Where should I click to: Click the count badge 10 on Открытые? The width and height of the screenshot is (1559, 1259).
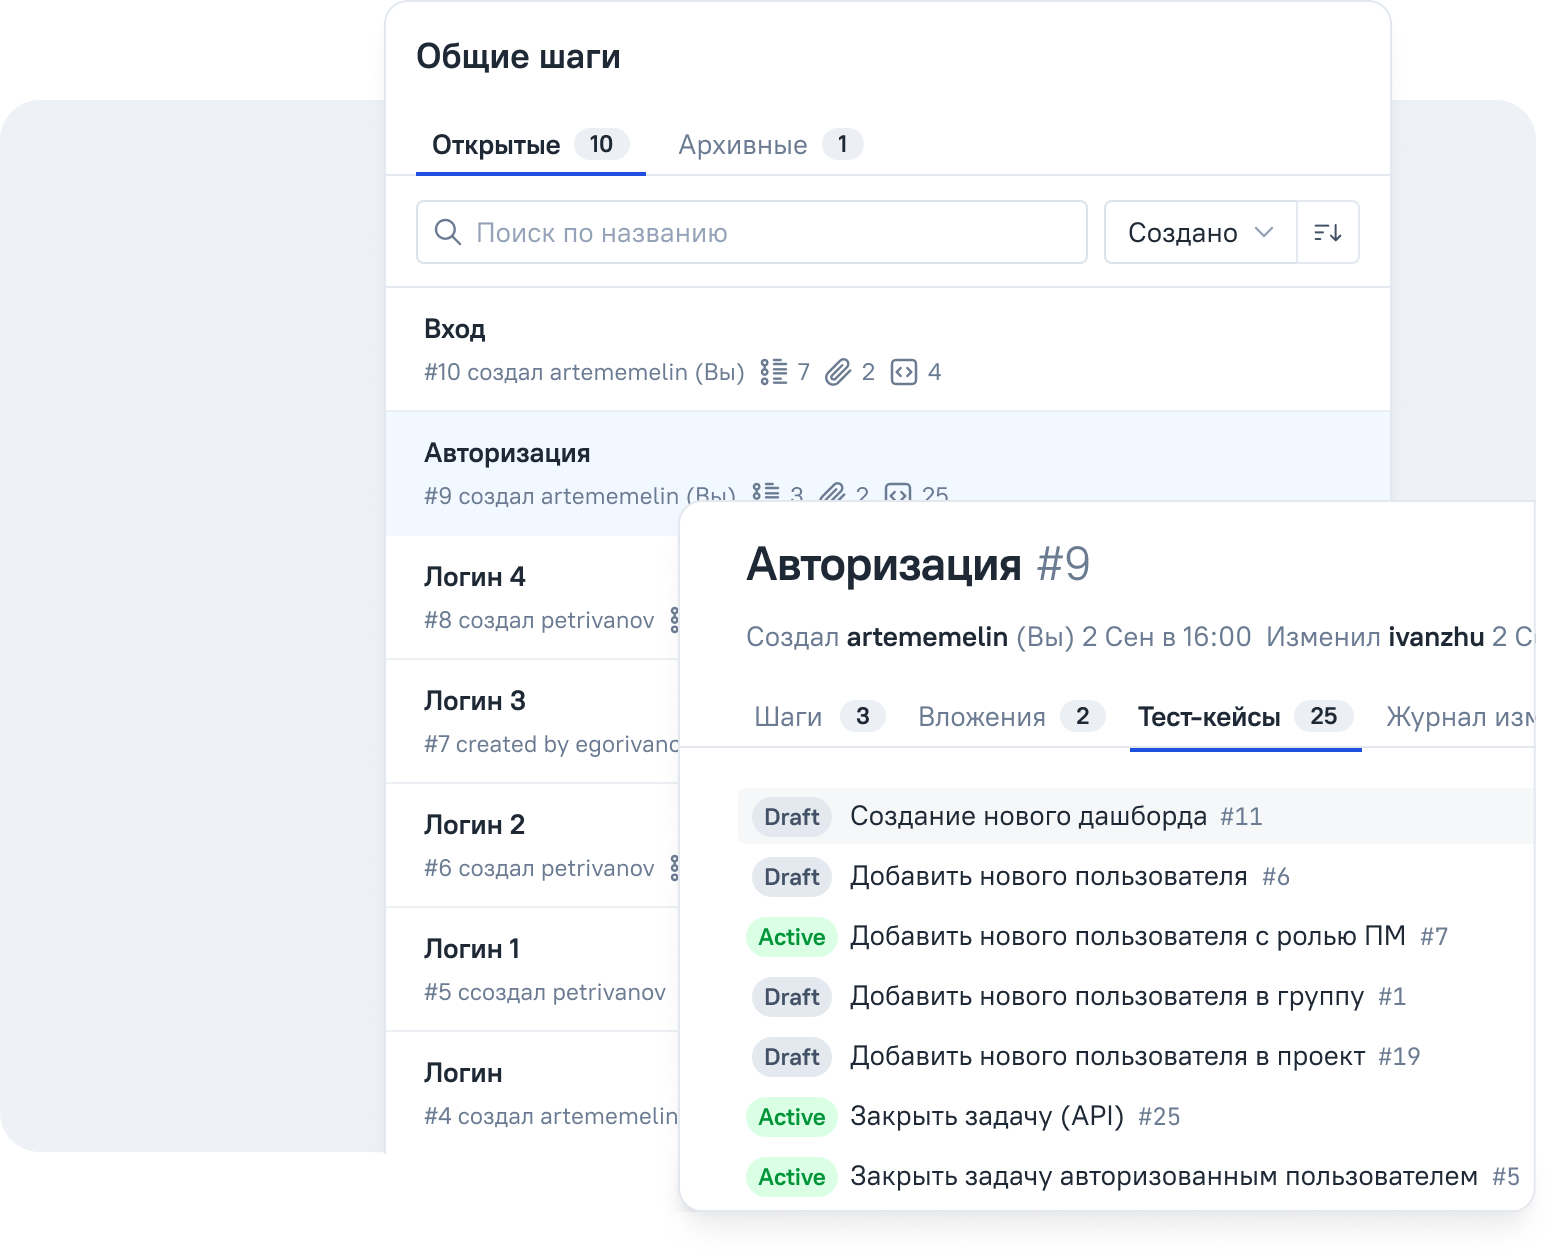click(601, 144)
